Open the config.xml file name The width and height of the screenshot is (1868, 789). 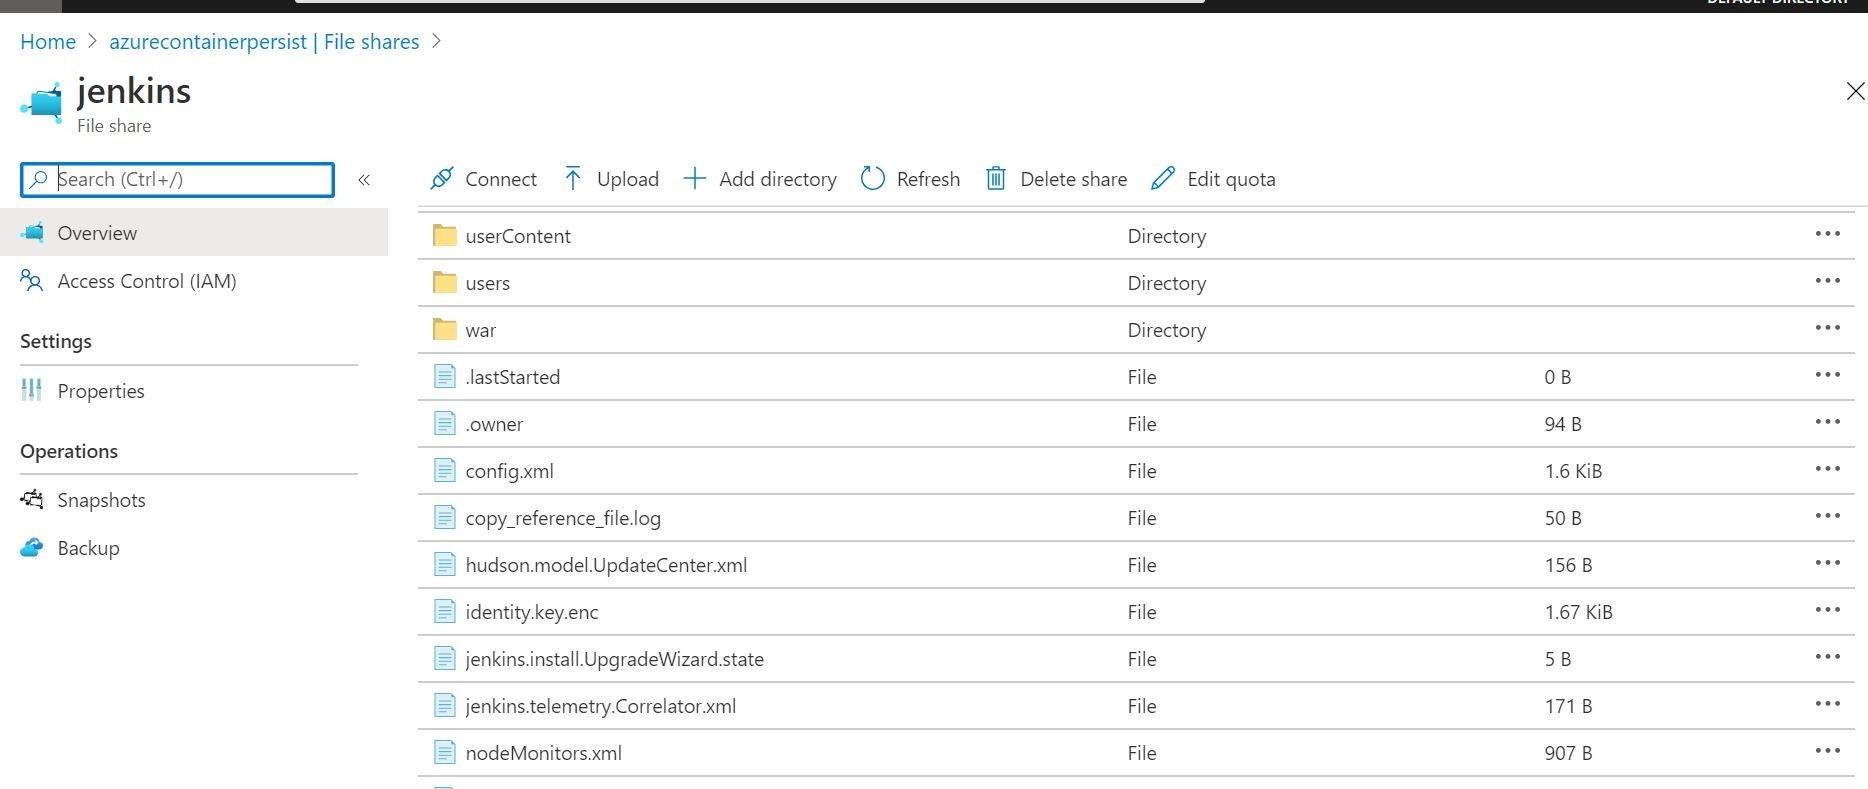[509, 471]
